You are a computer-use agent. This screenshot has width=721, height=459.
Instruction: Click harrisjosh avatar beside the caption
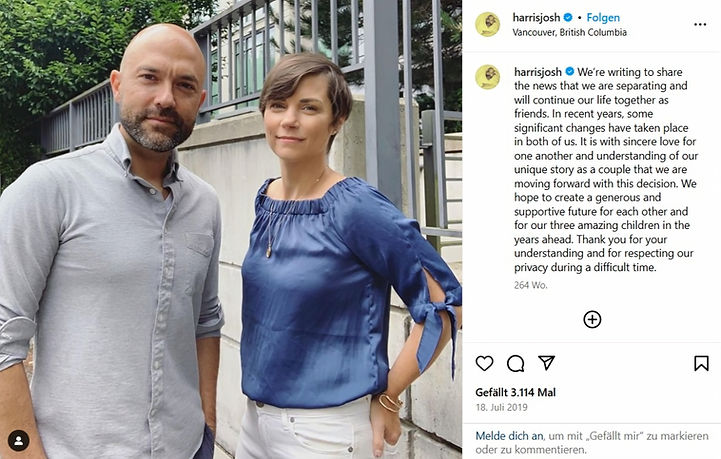(487, 77)
